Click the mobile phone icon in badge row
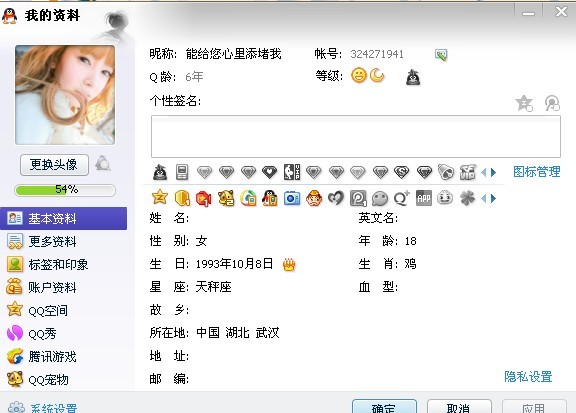 pyautogui.click(x=182, y=172)
